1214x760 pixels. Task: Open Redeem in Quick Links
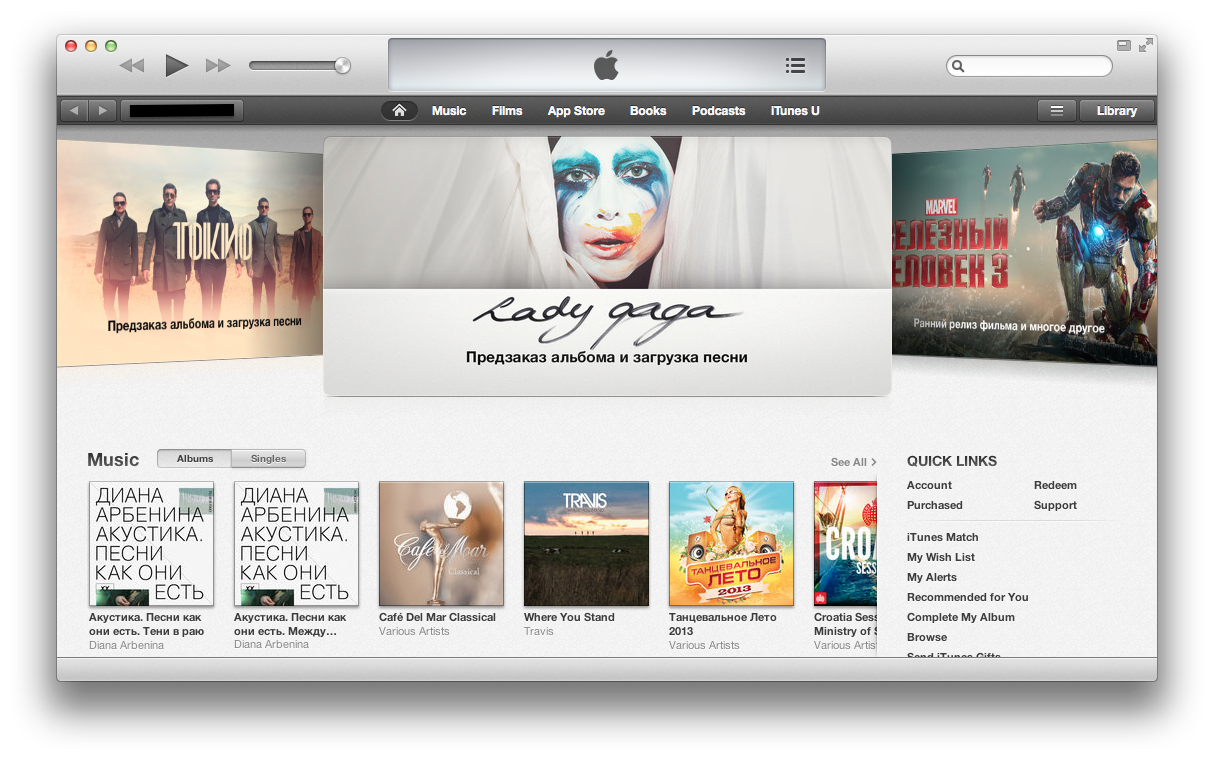tap(1055, 485)
